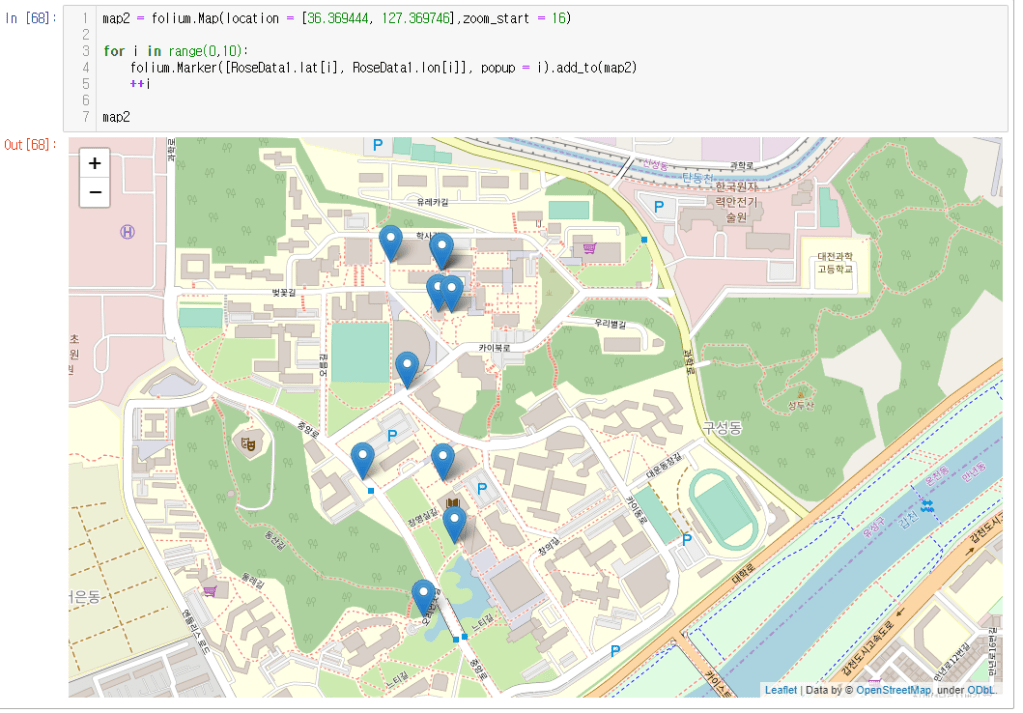Click the theater masks icon on map
1023x713 pixels.
pos(248,440)
